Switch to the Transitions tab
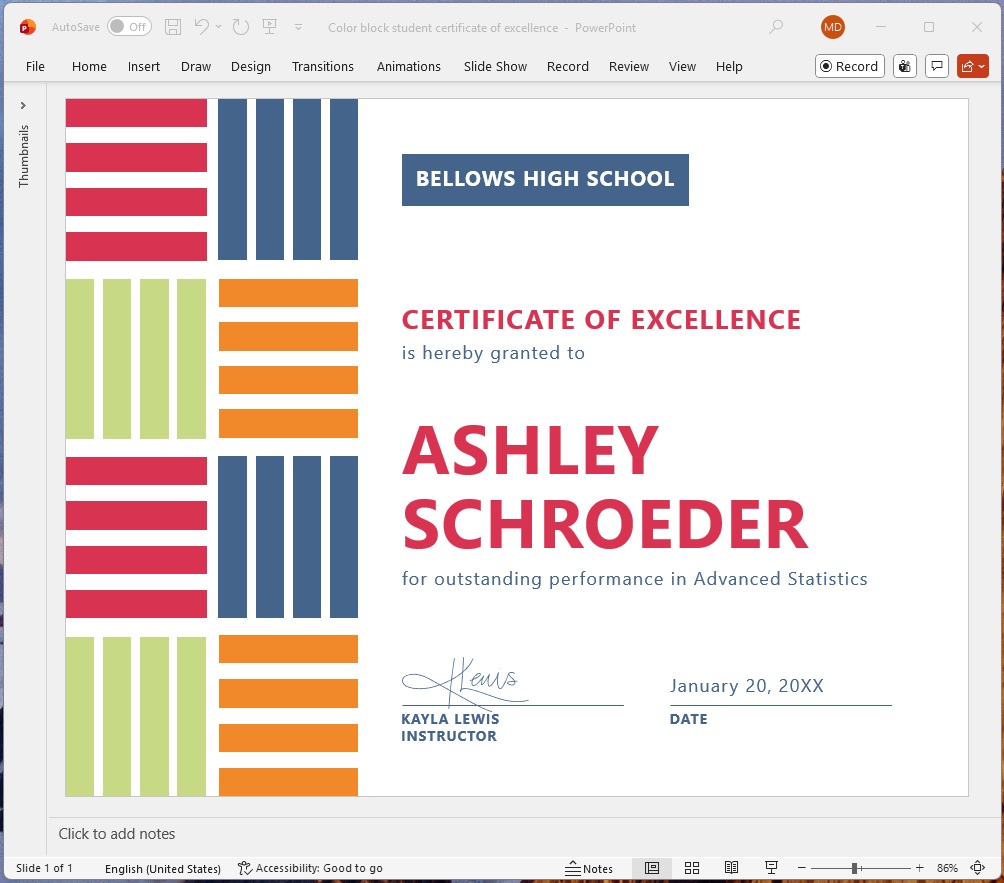 pyautogui.click(x=322, y=66)
